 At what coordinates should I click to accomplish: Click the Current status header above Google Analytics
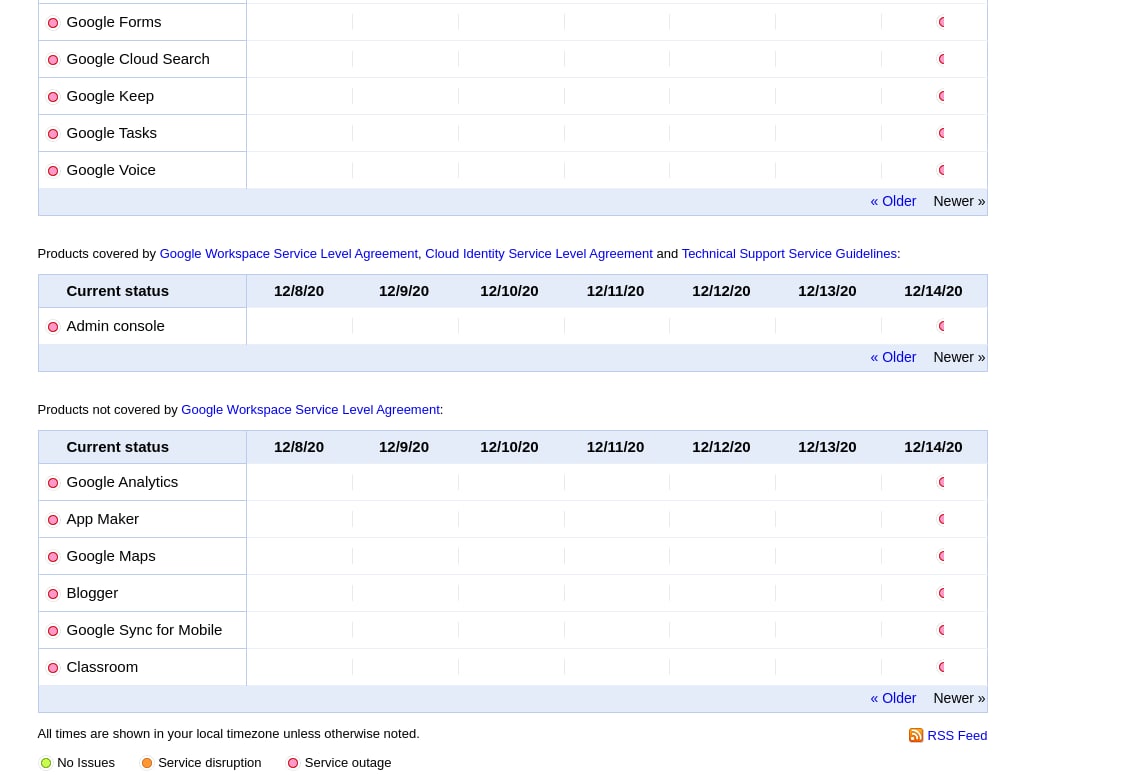pyautogui.click(x=117, y=447)
